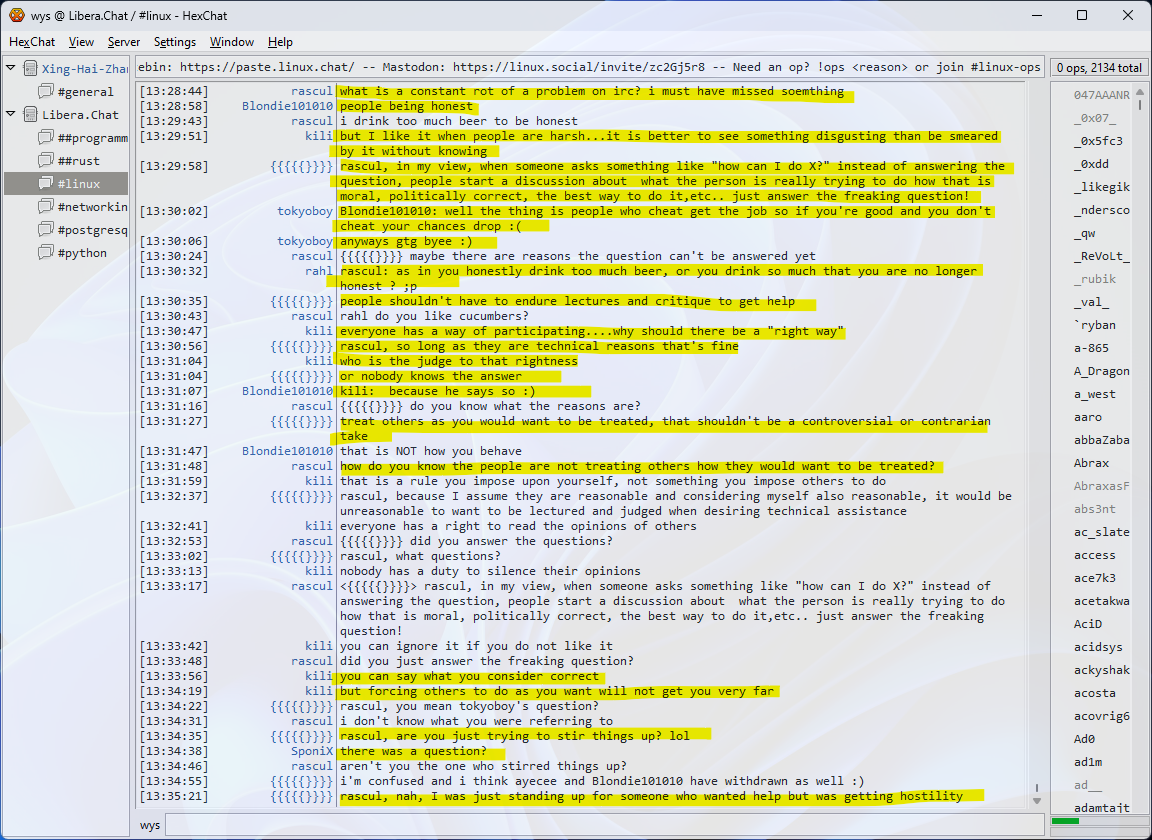
Task: Collapse the Libera.Chat network tree
Action: coord(12,115)
